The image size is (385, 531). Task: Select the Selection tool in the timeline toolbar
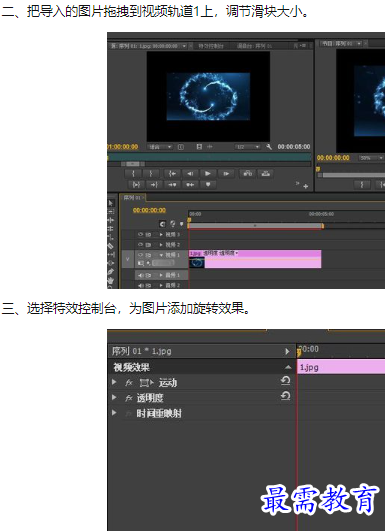tap(111, 203)
